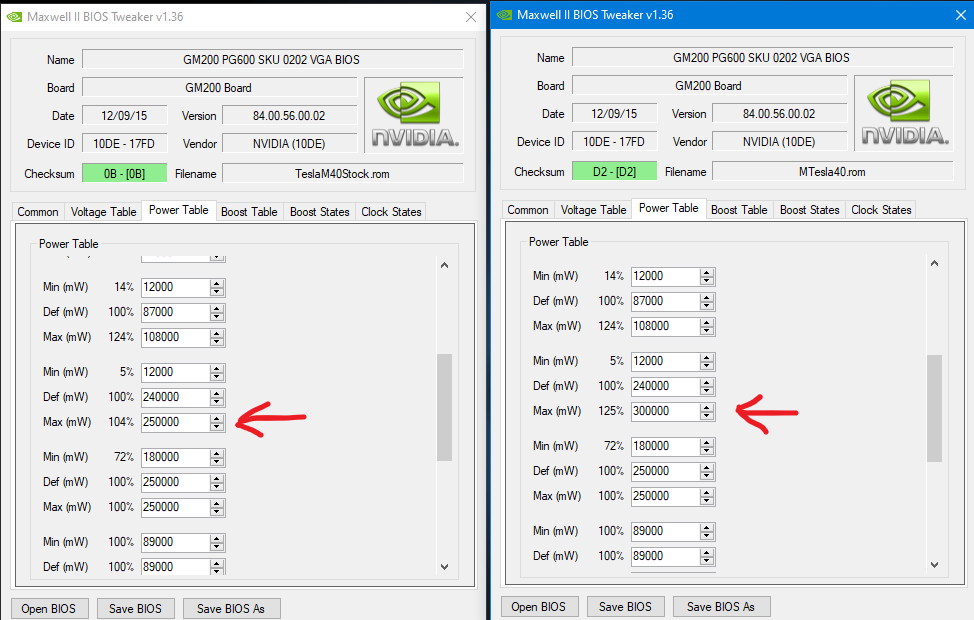This screenshot has height=620, width=974.
Task: Switch to Voltage Table tab in MTesla40.rom window
Action: click(x=593, y=210)
